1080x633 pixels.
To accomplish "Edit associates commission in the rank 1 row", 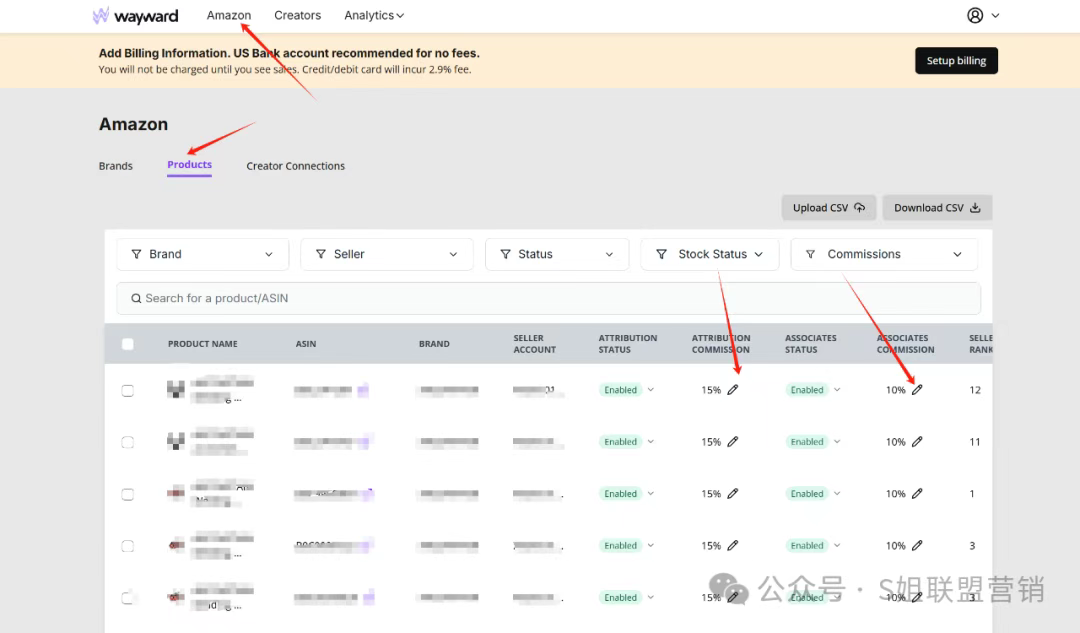I will click(x=917, y=493).
